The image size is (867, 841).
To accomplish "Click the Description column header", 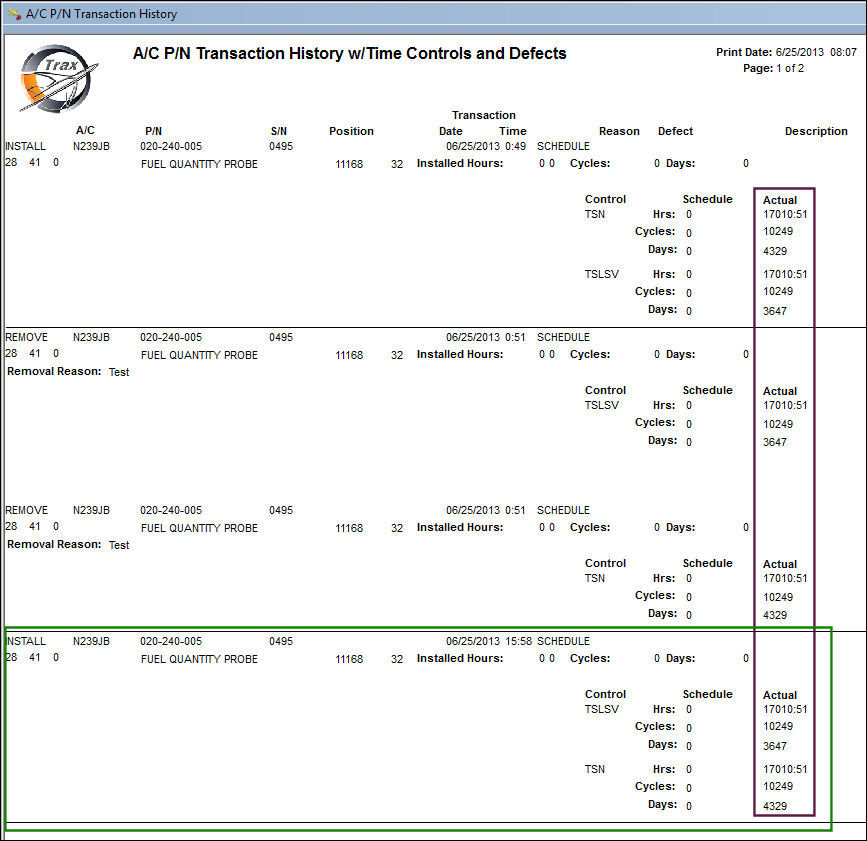I will point(816,131).
